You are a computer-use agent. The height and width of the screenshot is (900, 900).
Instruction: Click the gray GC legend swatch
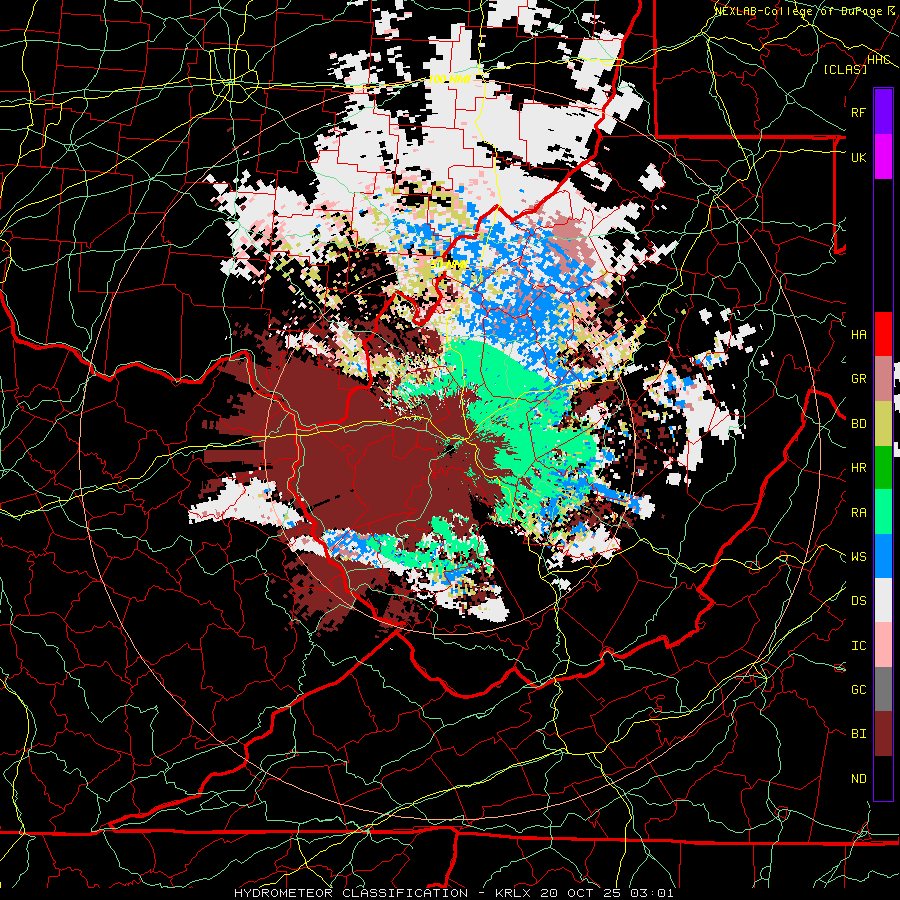(883, 689)
